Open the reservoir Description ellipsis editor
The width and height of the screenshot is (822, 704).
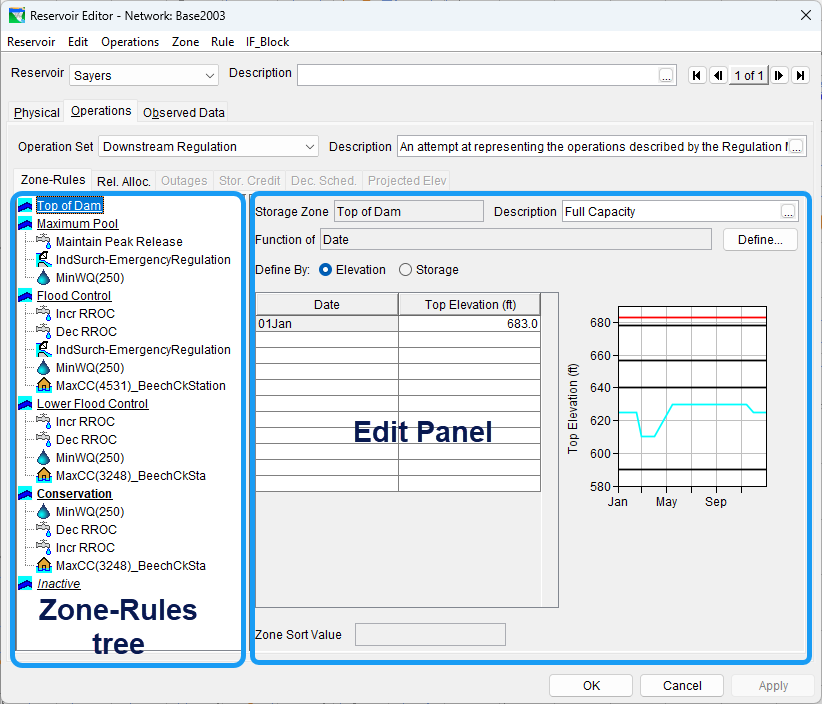point(666,76)
